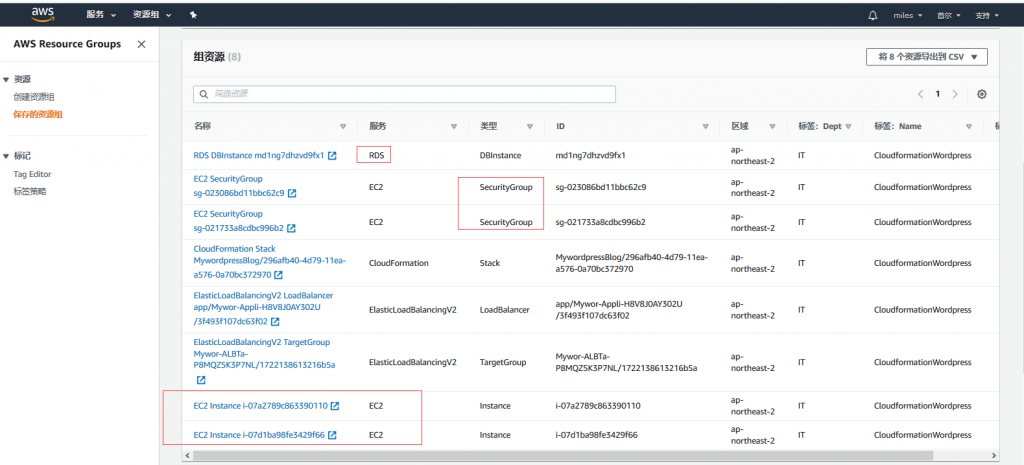Viewport: 1024px width, 465px height.
Task: Open the notifications bell icon
Action: coord(872,15)
